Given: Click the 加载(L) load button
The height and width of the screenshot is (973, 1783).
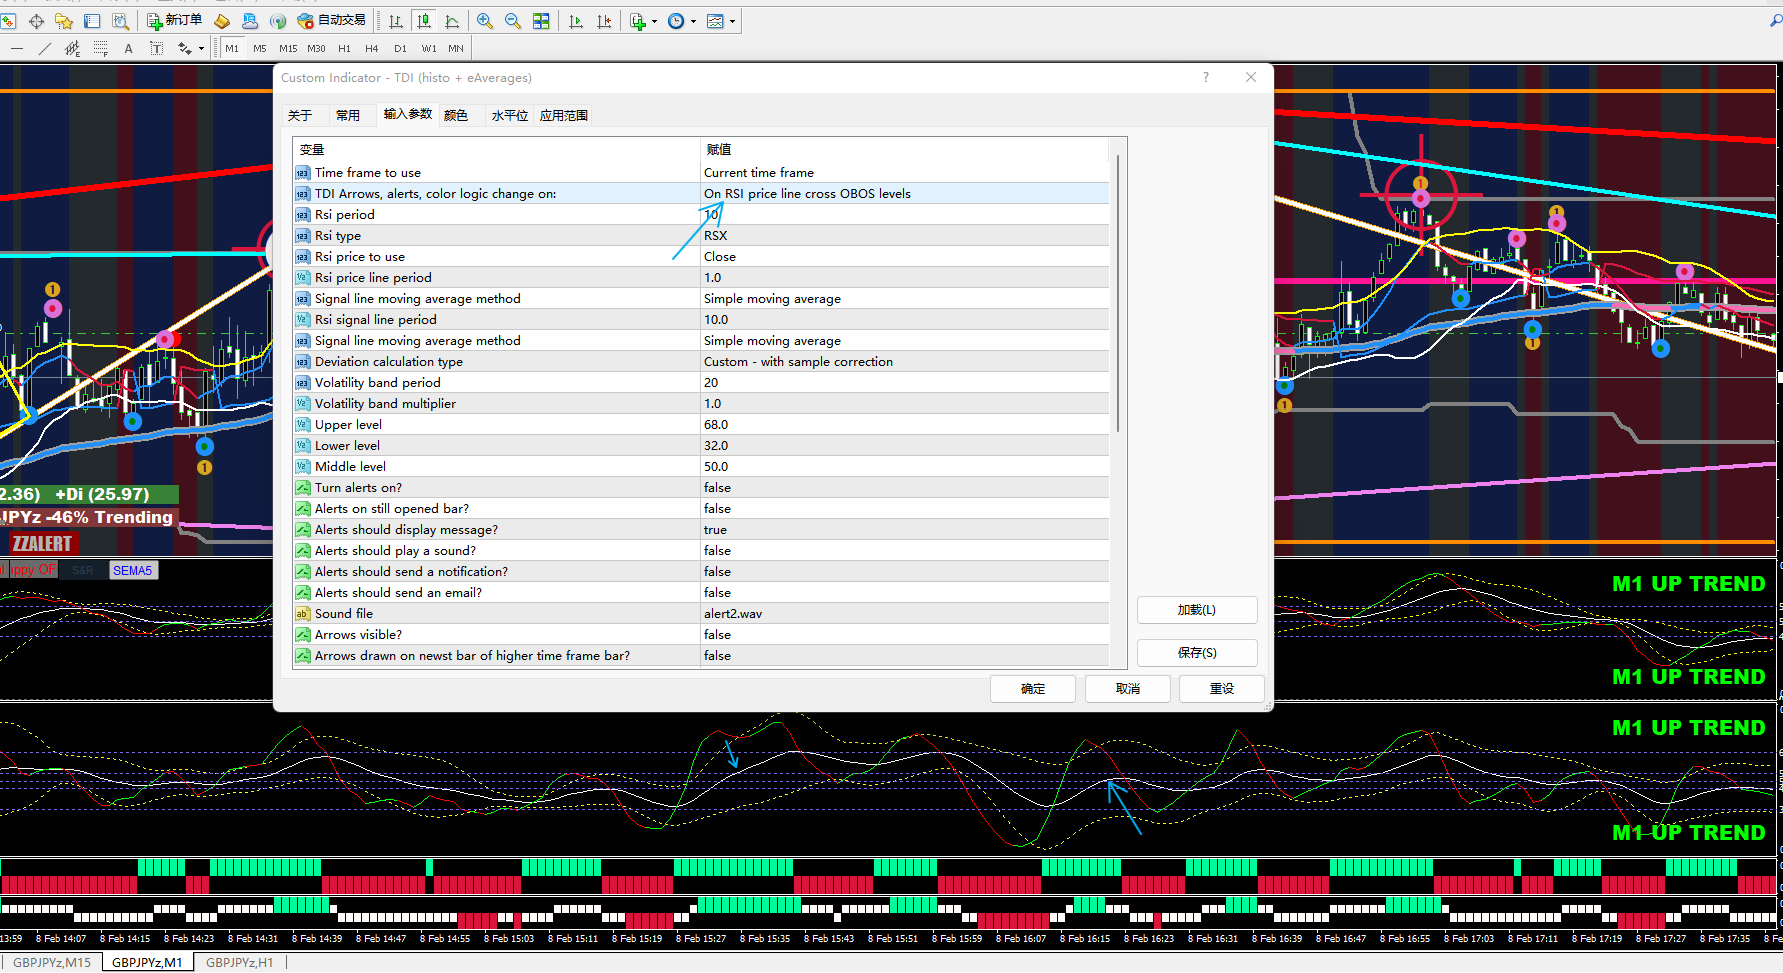Looking at the screenshot, I should pyautogui.click(x=1196, y=610).
